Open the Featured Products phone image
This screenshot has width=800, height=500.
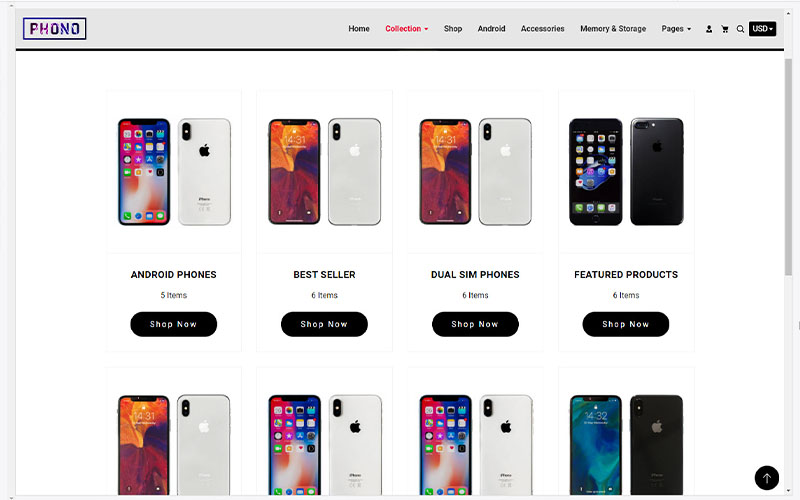(626, 171)
